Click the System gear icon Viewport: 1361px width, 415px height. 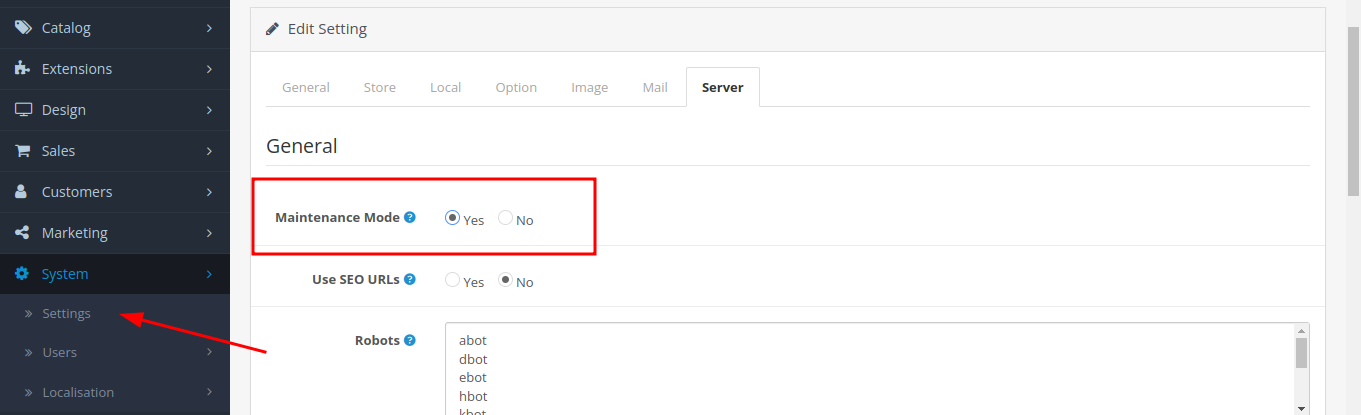pyautogui.click(x=23, y=274)
